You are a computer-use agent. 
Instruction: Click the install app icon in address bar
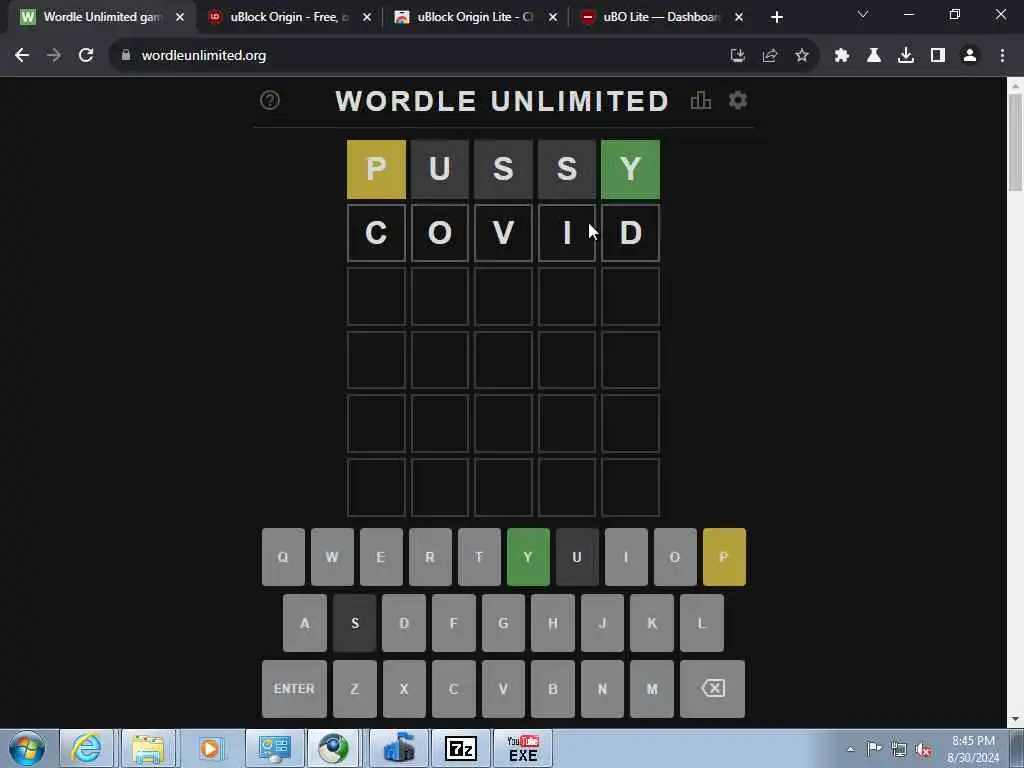(738, 56)
